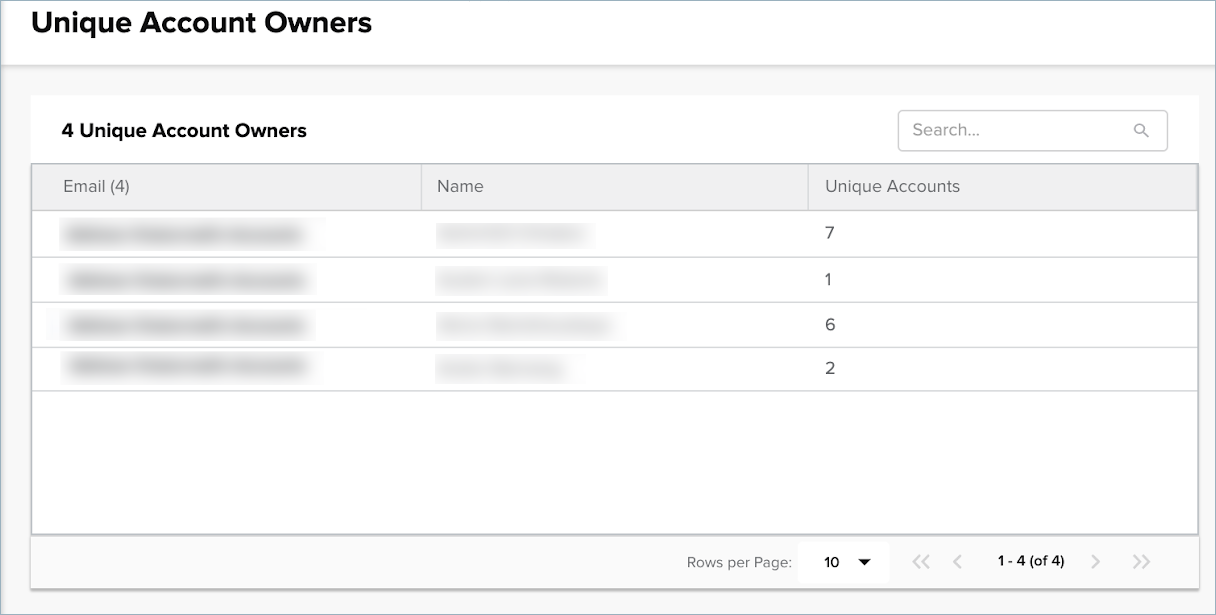Screen dimensions: 1216x615
Task: Click the blurred email in the row with 7 accounts
Action: 185,235
